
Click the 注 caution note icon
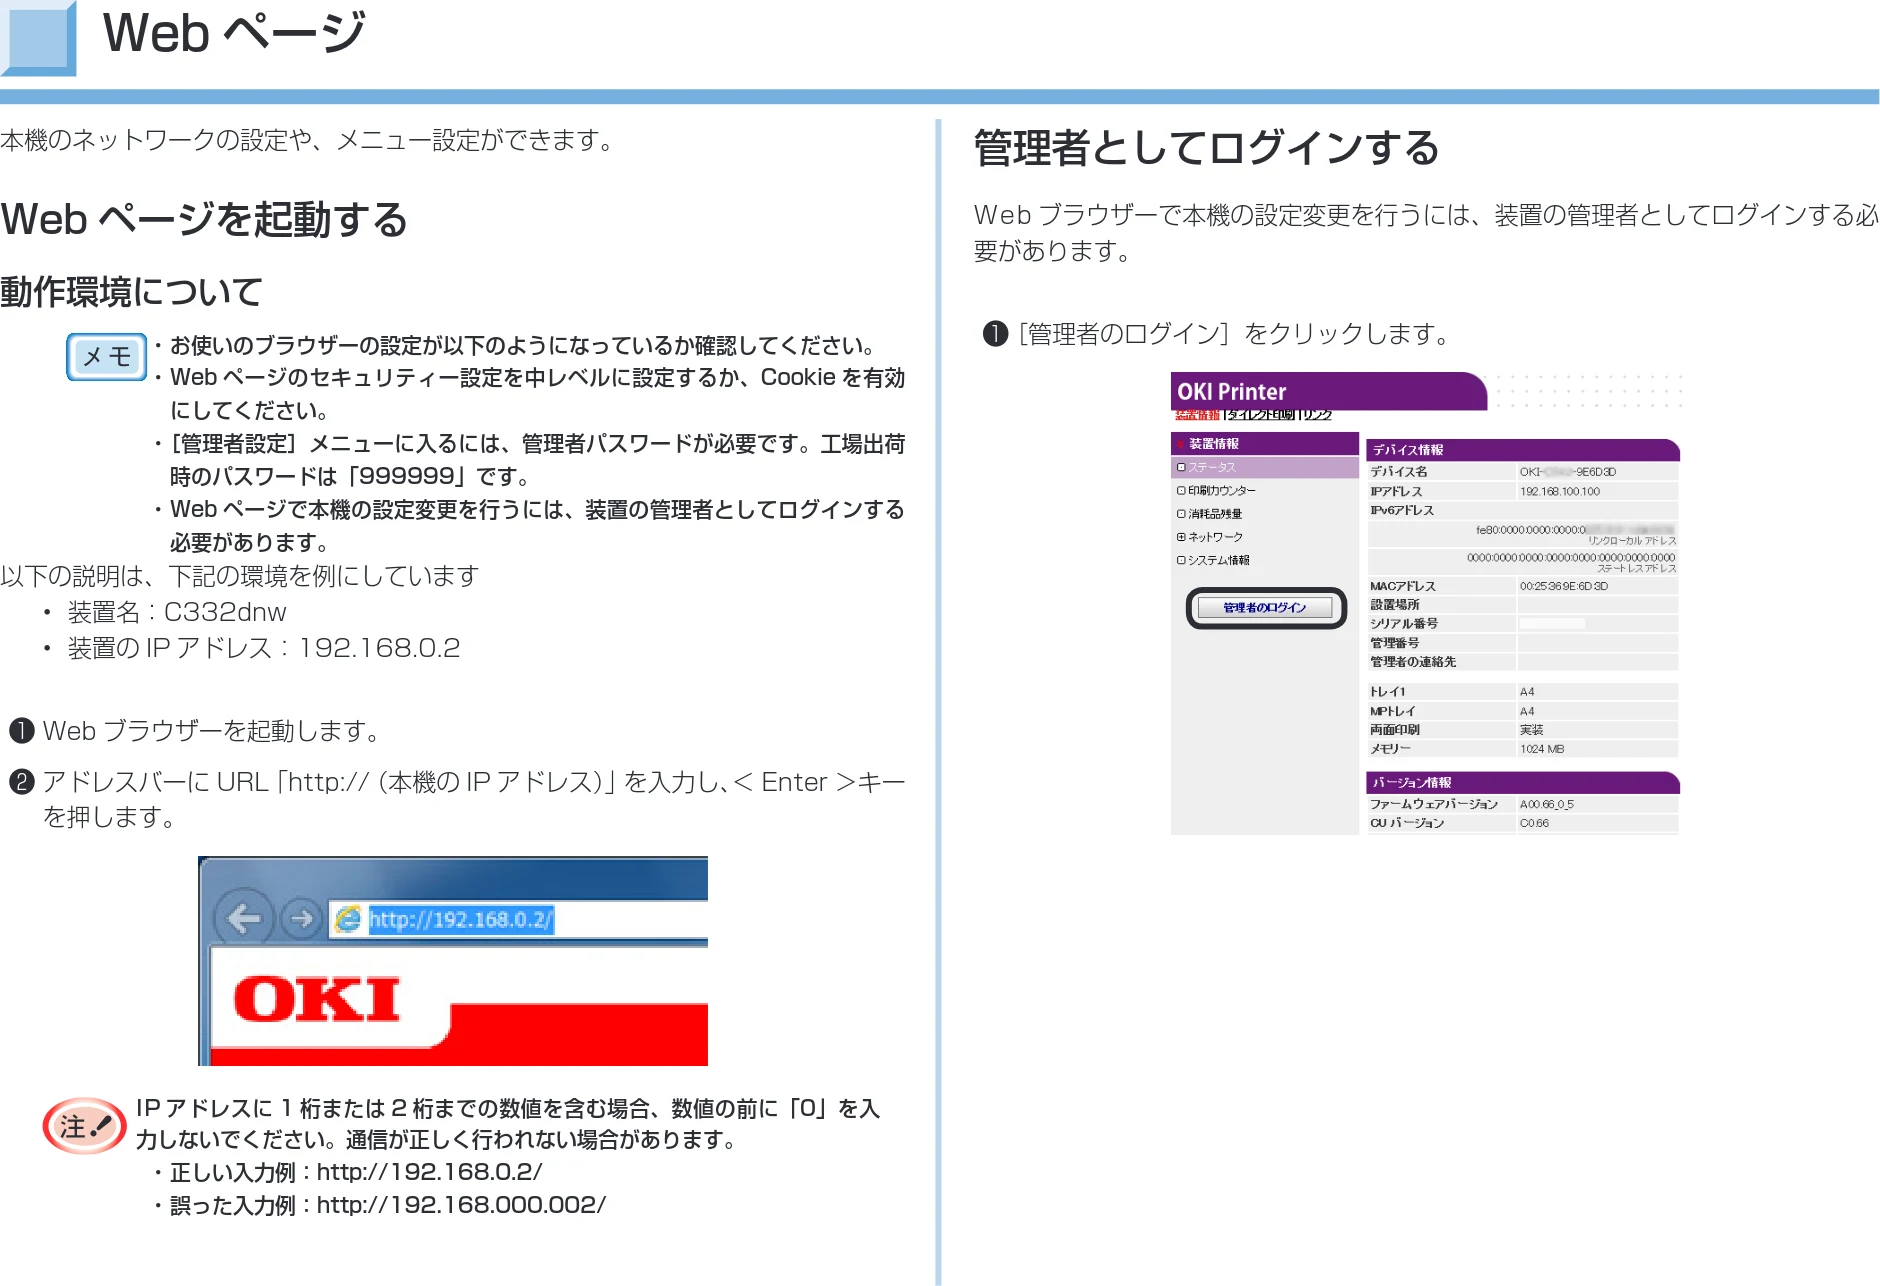(84, 1126)
